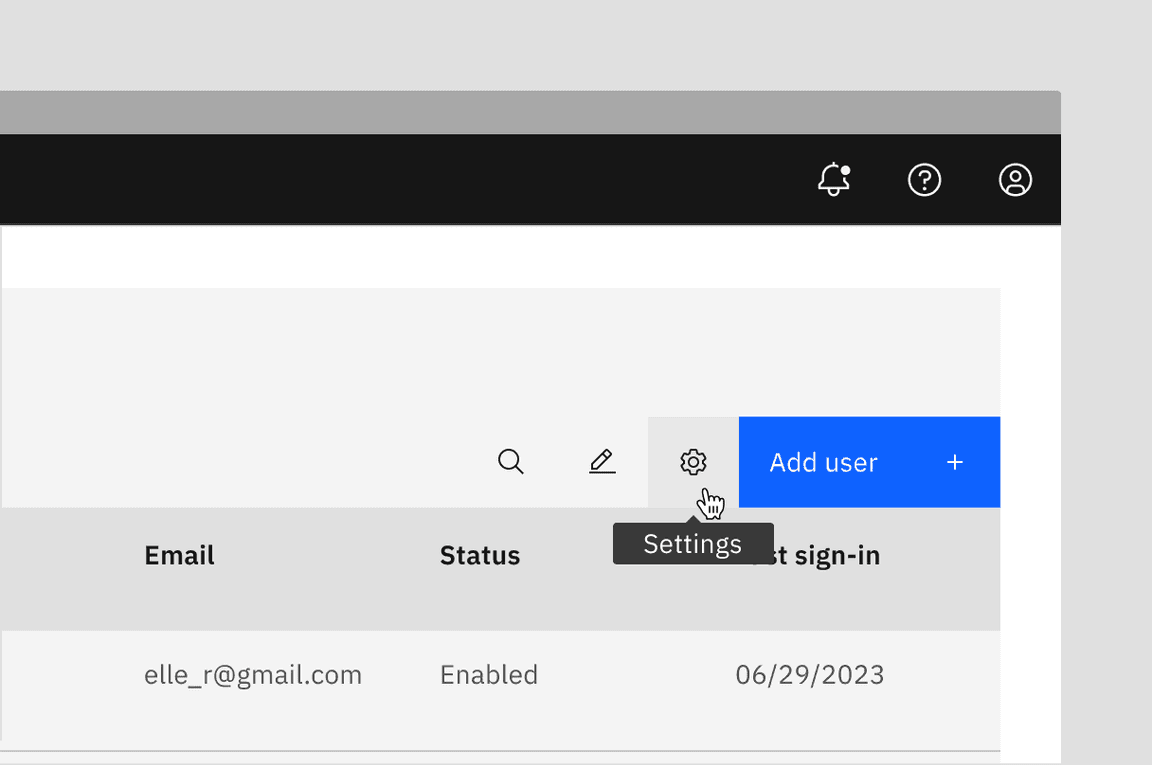Click the search magnifier in table toolbar

510,462
